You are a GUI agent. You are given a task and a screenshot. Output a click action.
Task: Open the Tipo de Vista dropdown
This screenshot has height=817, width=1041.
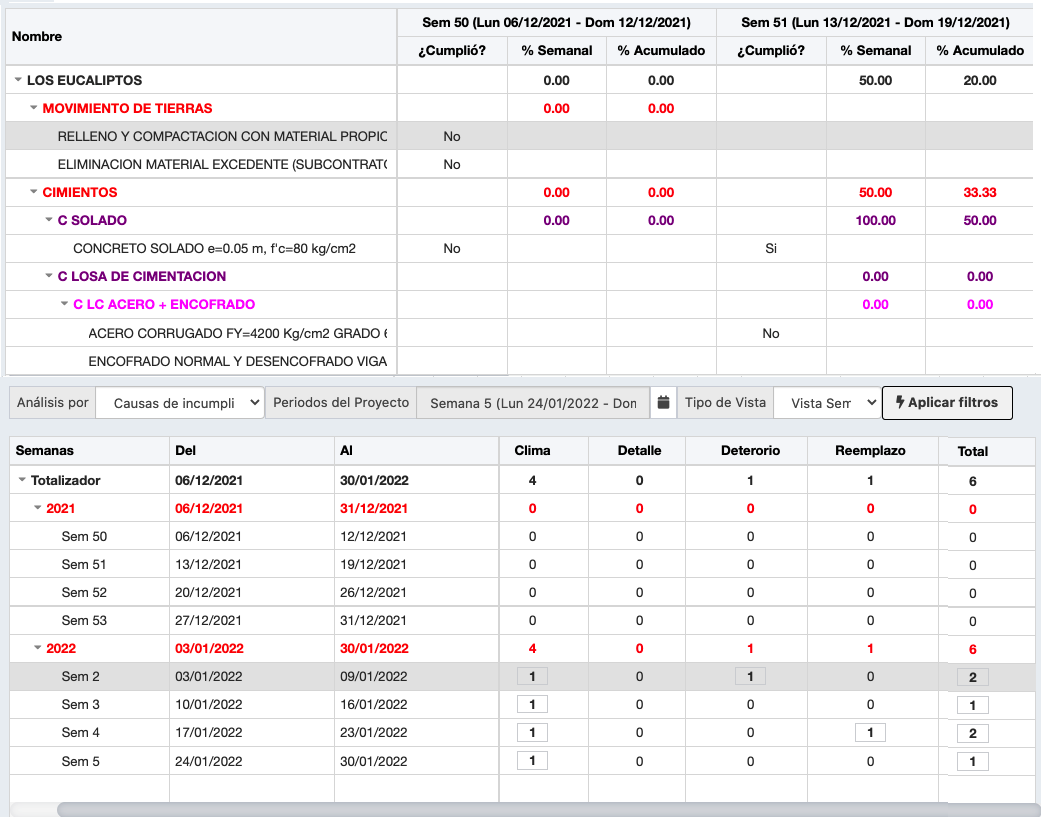point(827,403)
